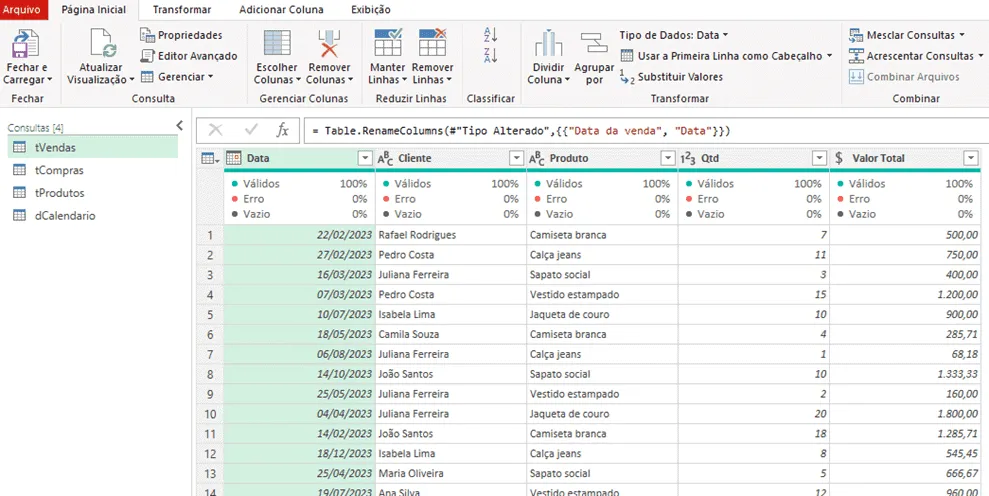The height and width of the screenshot is (496, 989).
Task: Click the value '68,18'
Action: (x=966, y=354)
